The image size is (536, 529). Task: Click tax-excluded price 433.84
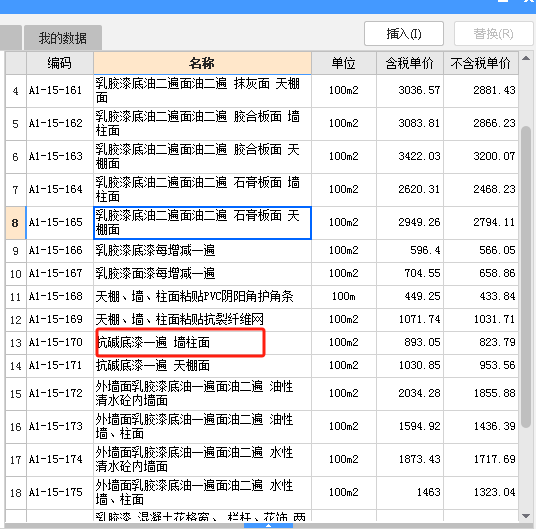[497, 297]
